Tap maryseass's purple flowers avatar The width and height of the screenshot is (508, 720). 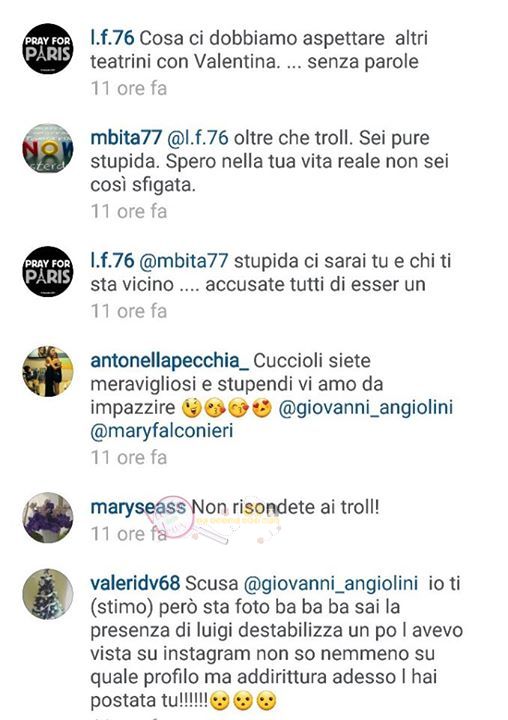(48, 518)
